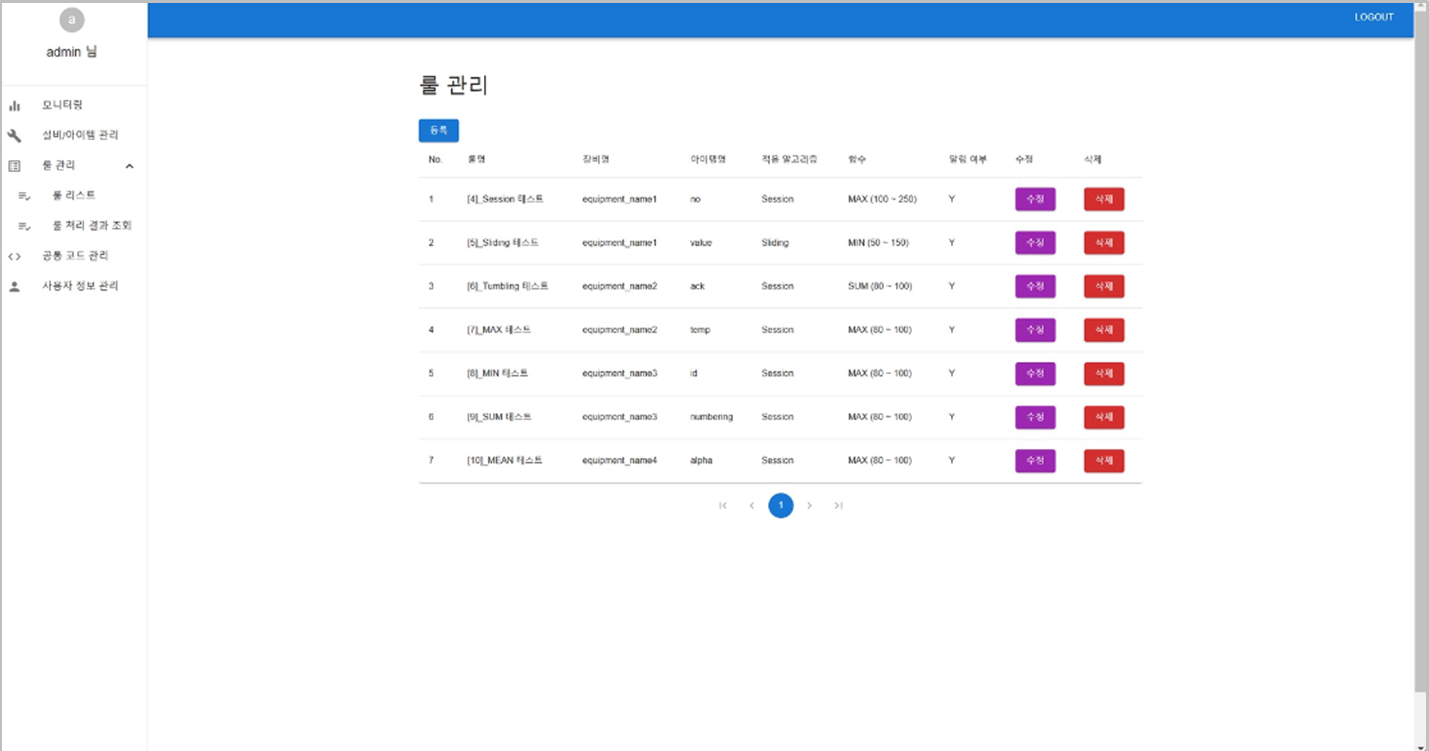Click the 아이템명 column header

[708, 159]
